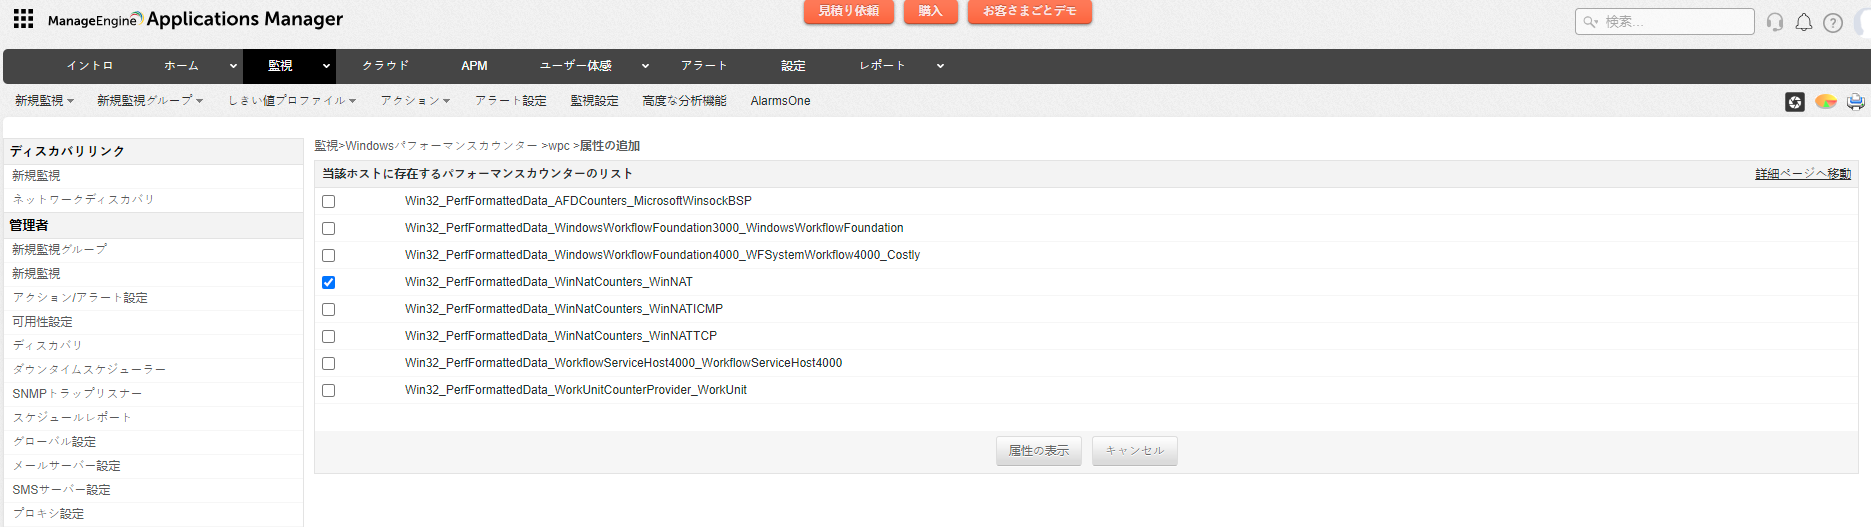Open the pie chart report icon
This screenshot has width=1871, height=527.
[1826, 102]
